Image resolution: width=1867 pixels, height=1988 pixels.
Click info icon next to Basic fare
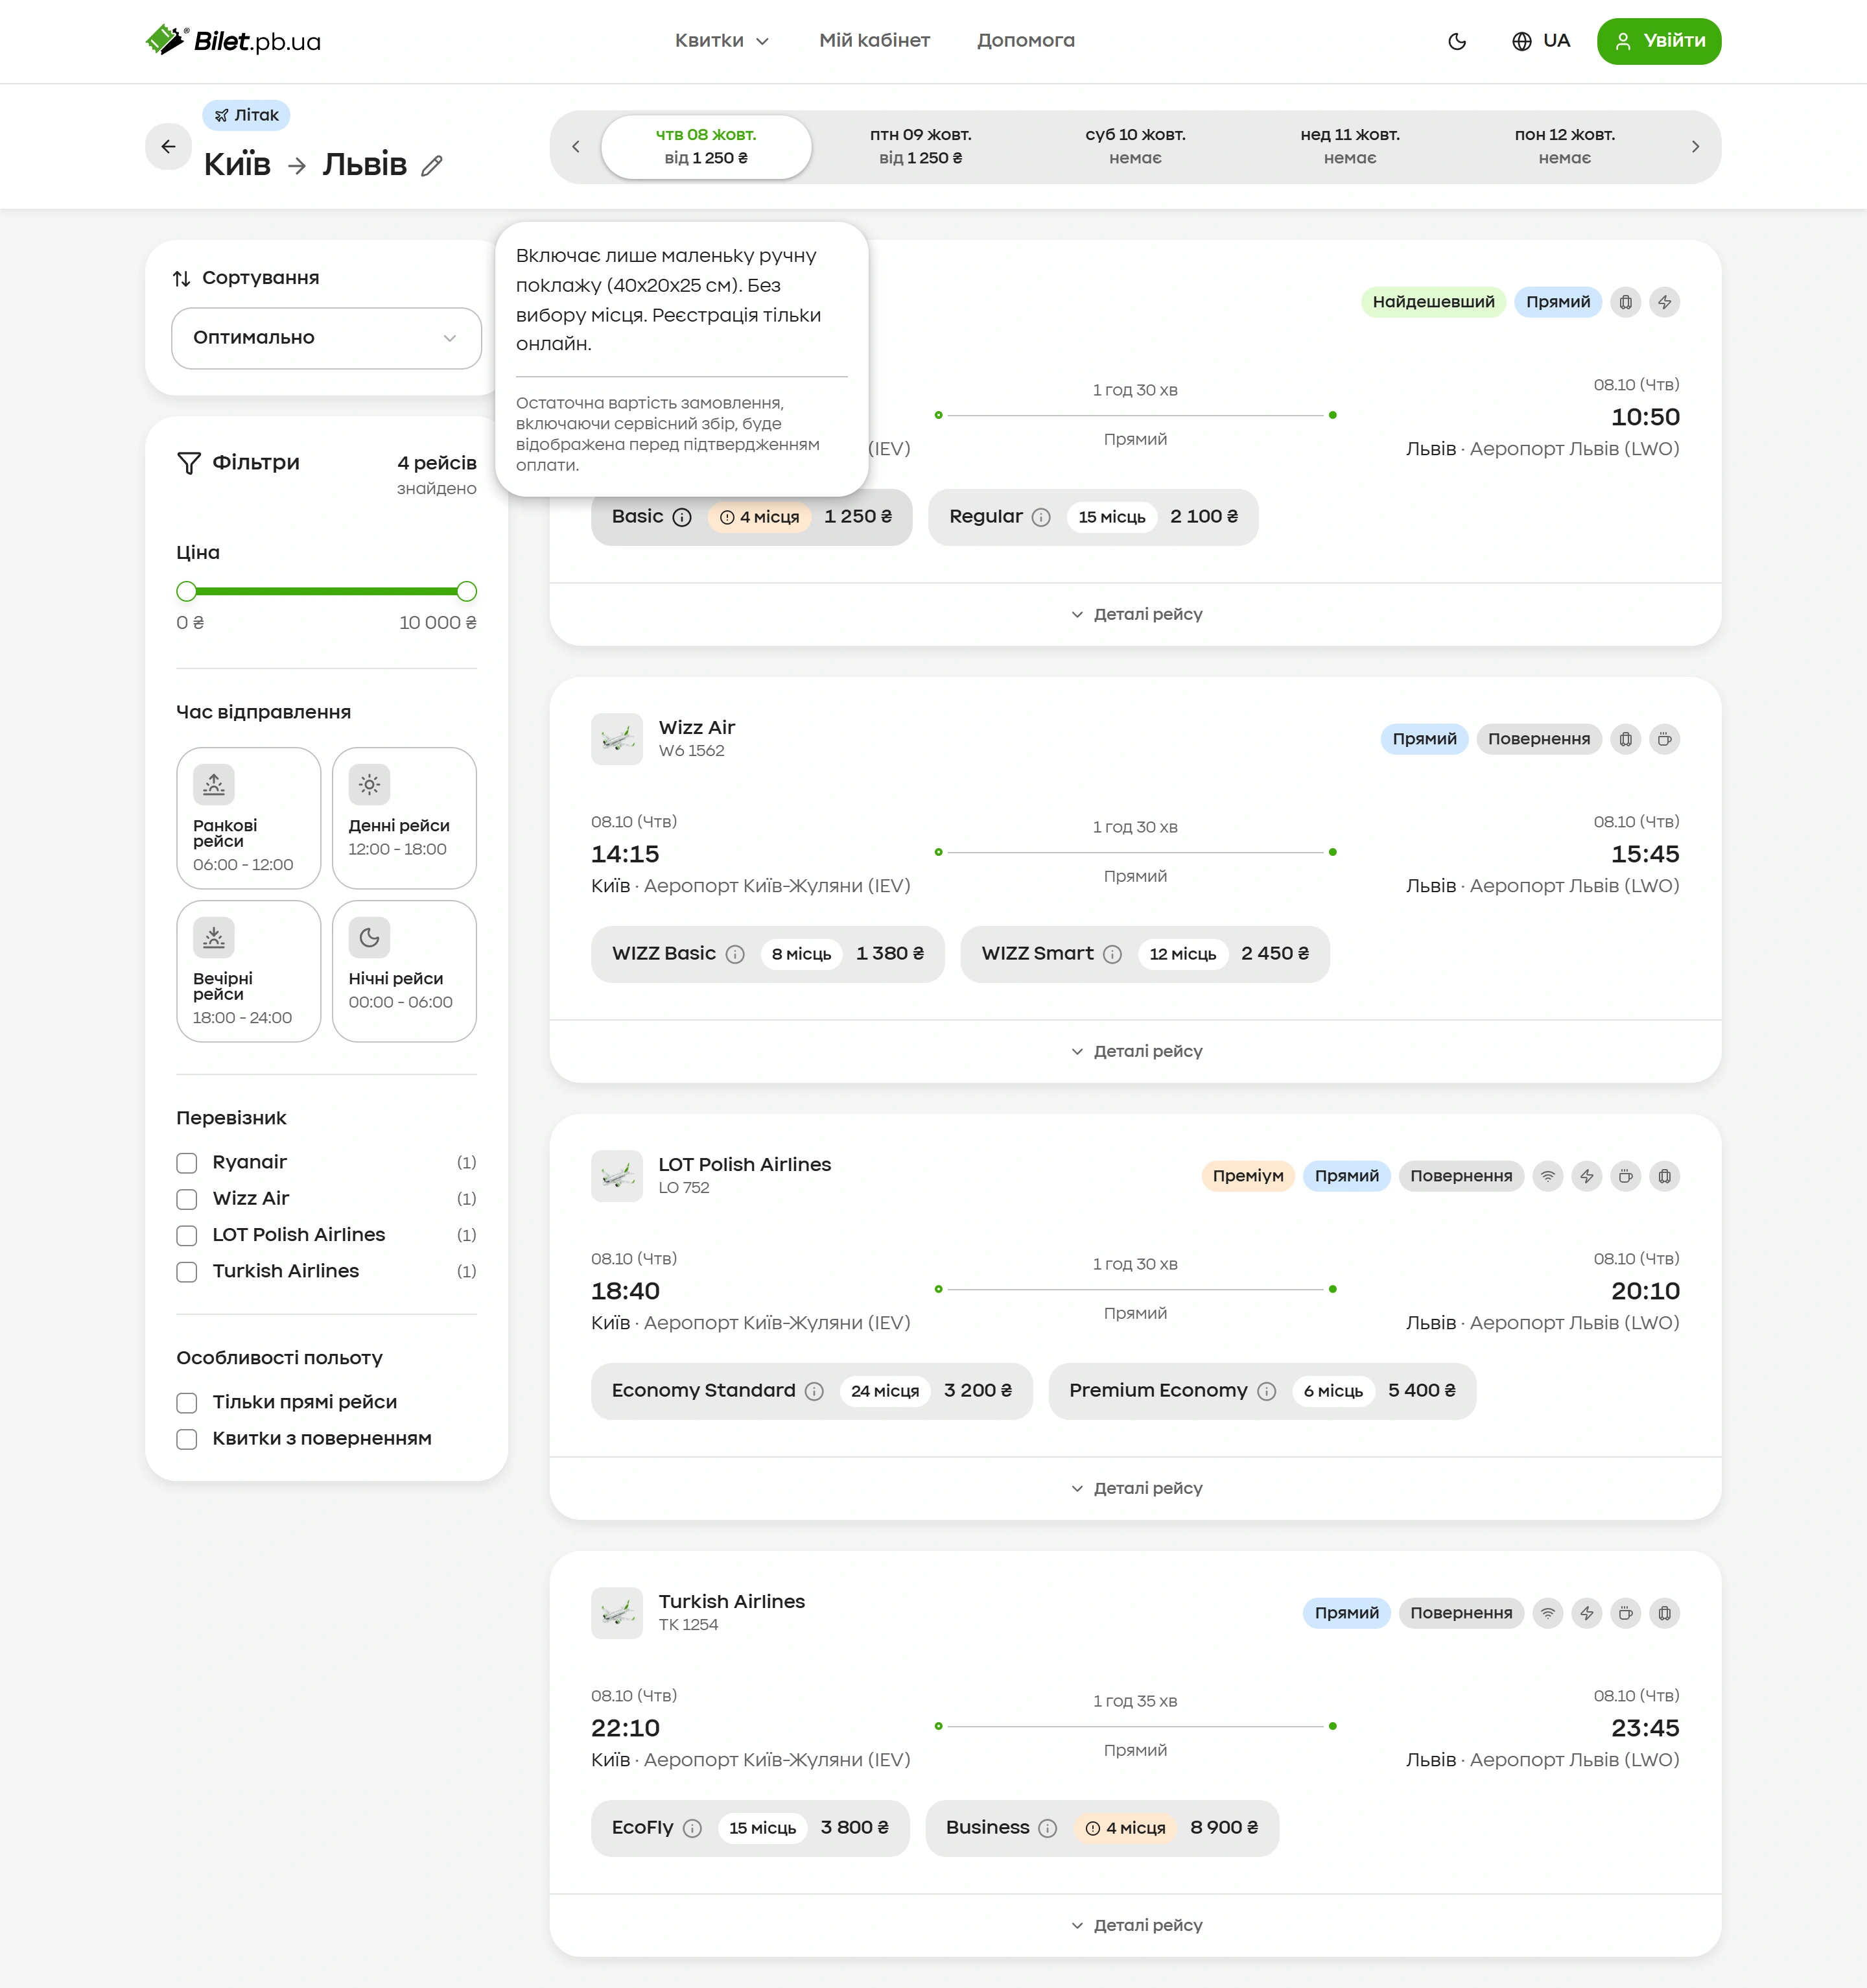click(682, 517)
